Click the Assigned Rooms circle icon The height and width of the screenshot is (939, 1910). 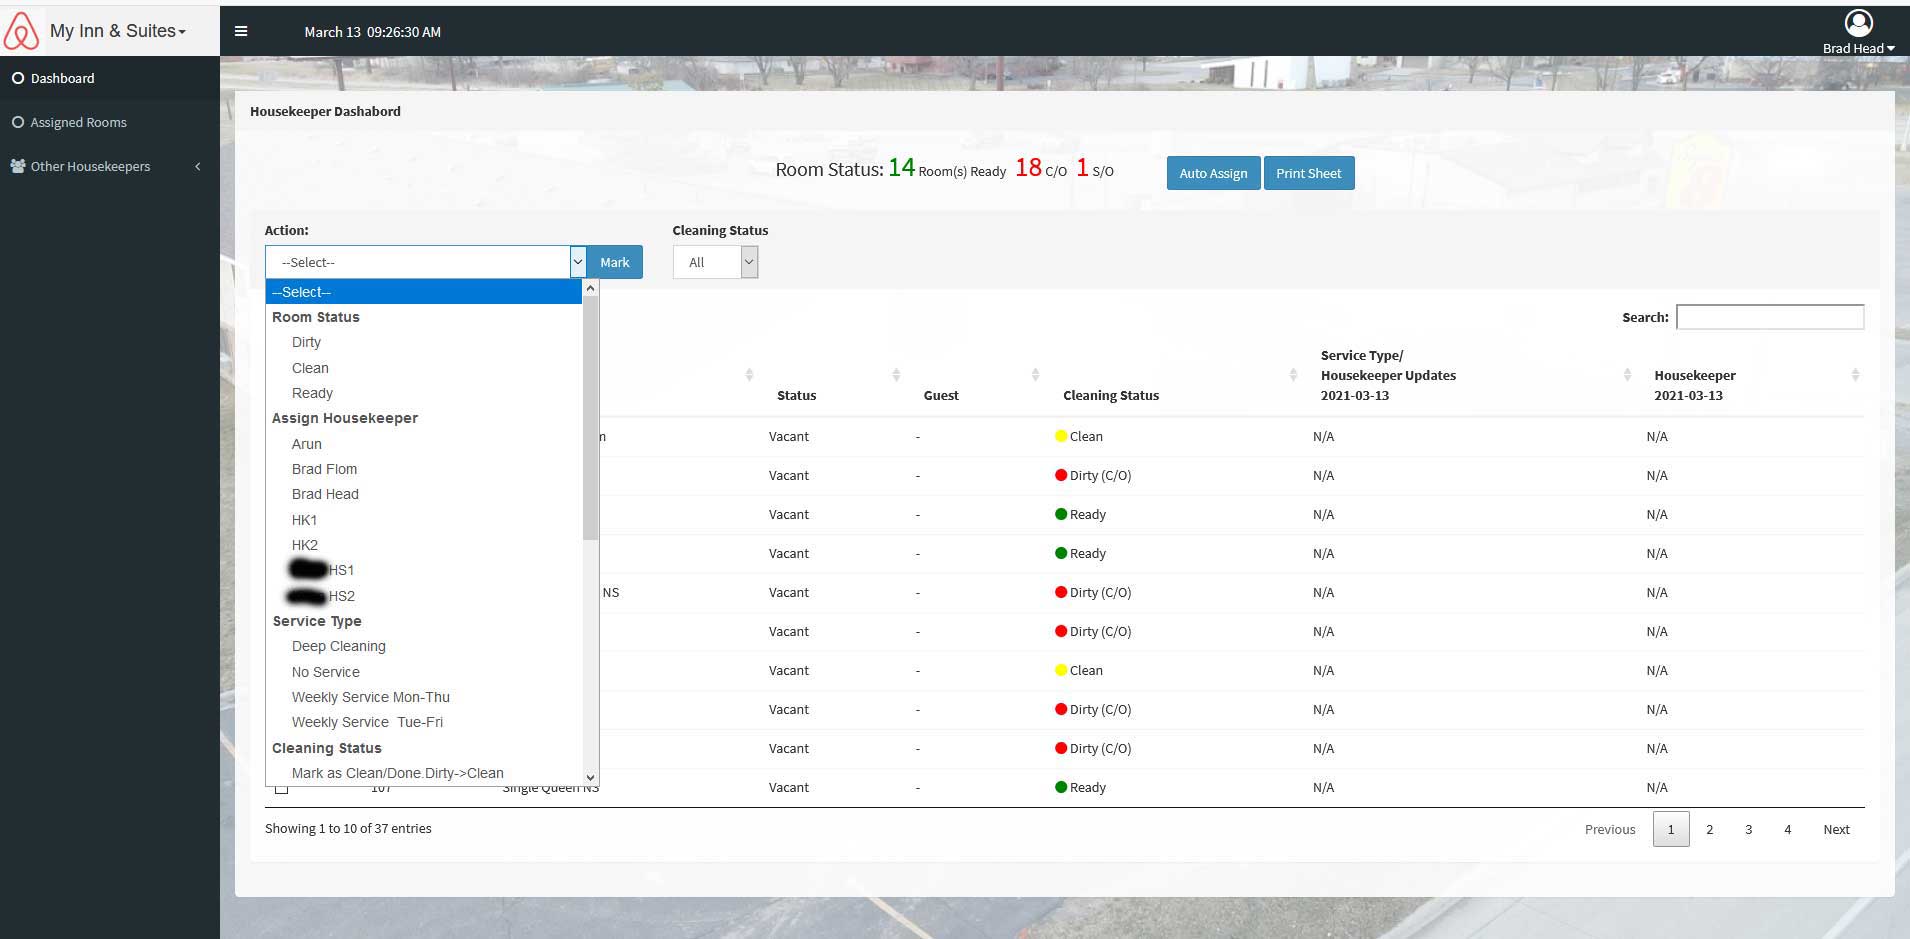click(17, 122)
